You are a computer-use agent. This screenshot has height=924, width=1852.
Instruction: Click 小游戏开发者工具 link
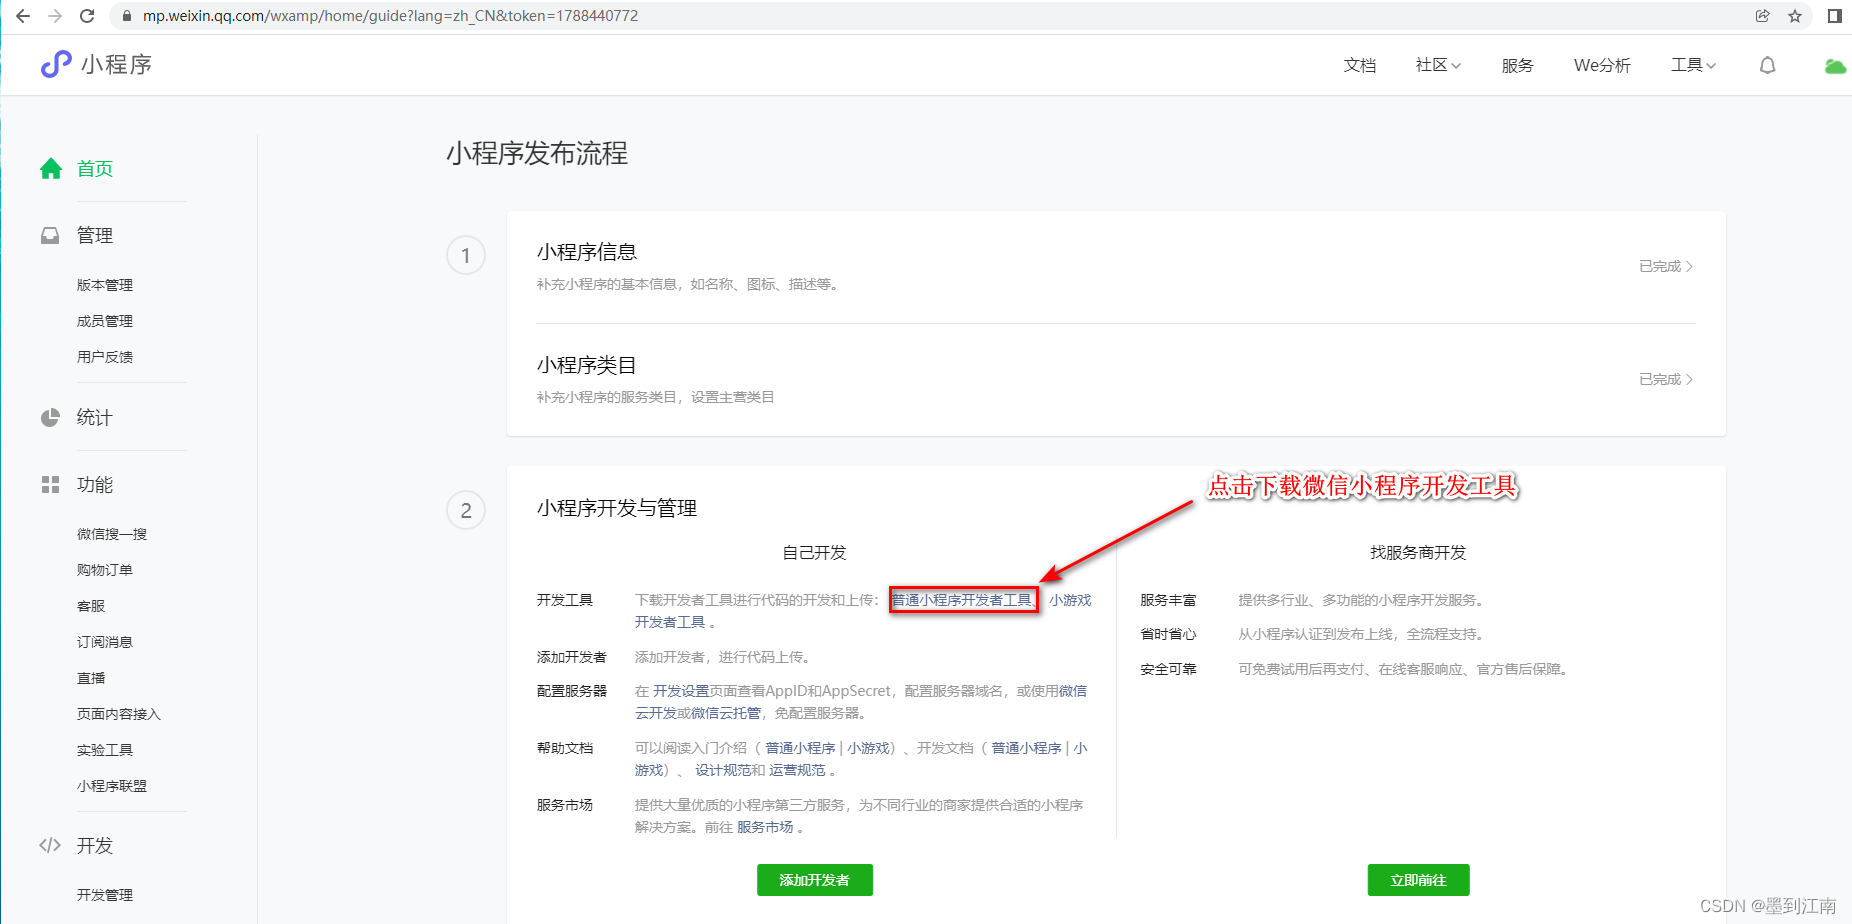[x=1070, y=600]
